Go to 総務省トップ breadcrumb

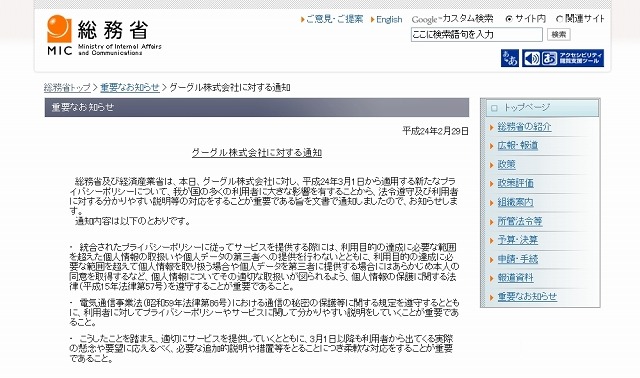(67, 87)
